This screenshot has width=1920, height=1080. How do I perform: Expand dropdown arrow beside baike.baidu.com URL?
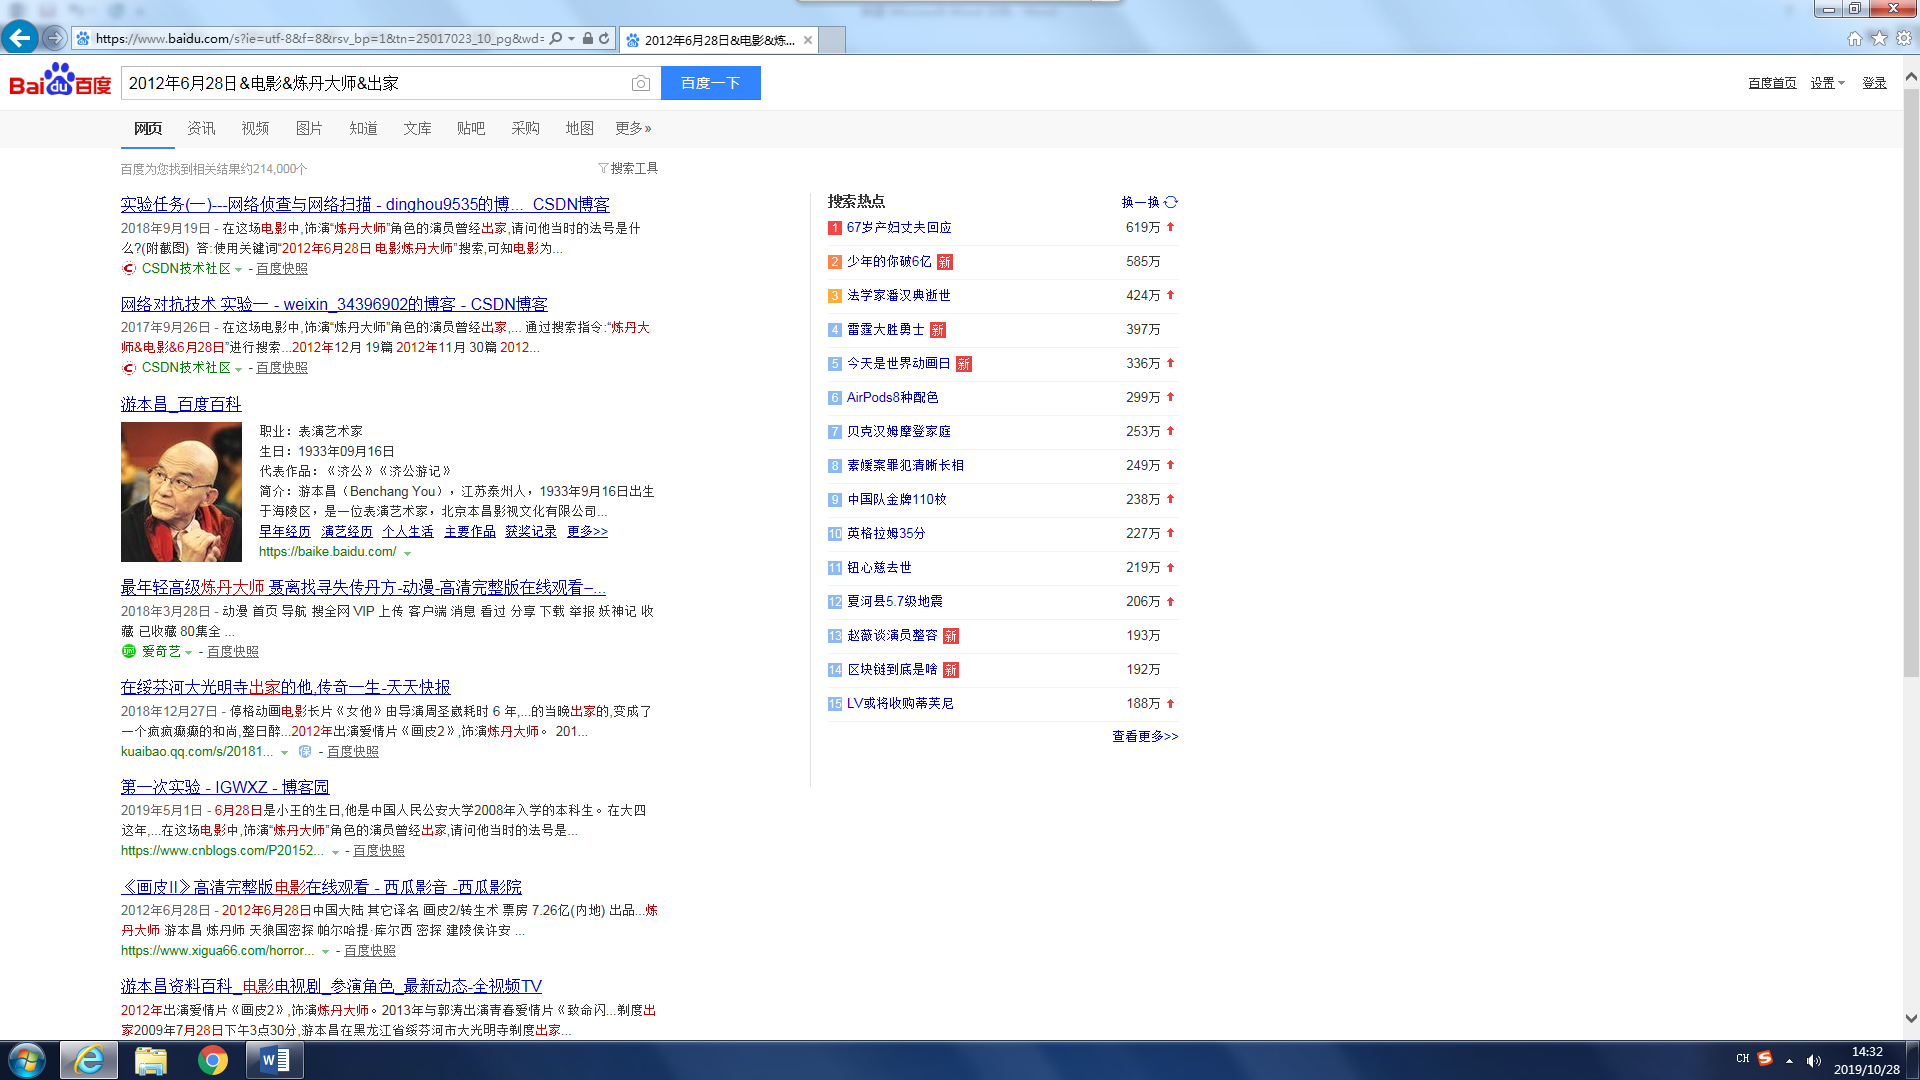(408, 553)
